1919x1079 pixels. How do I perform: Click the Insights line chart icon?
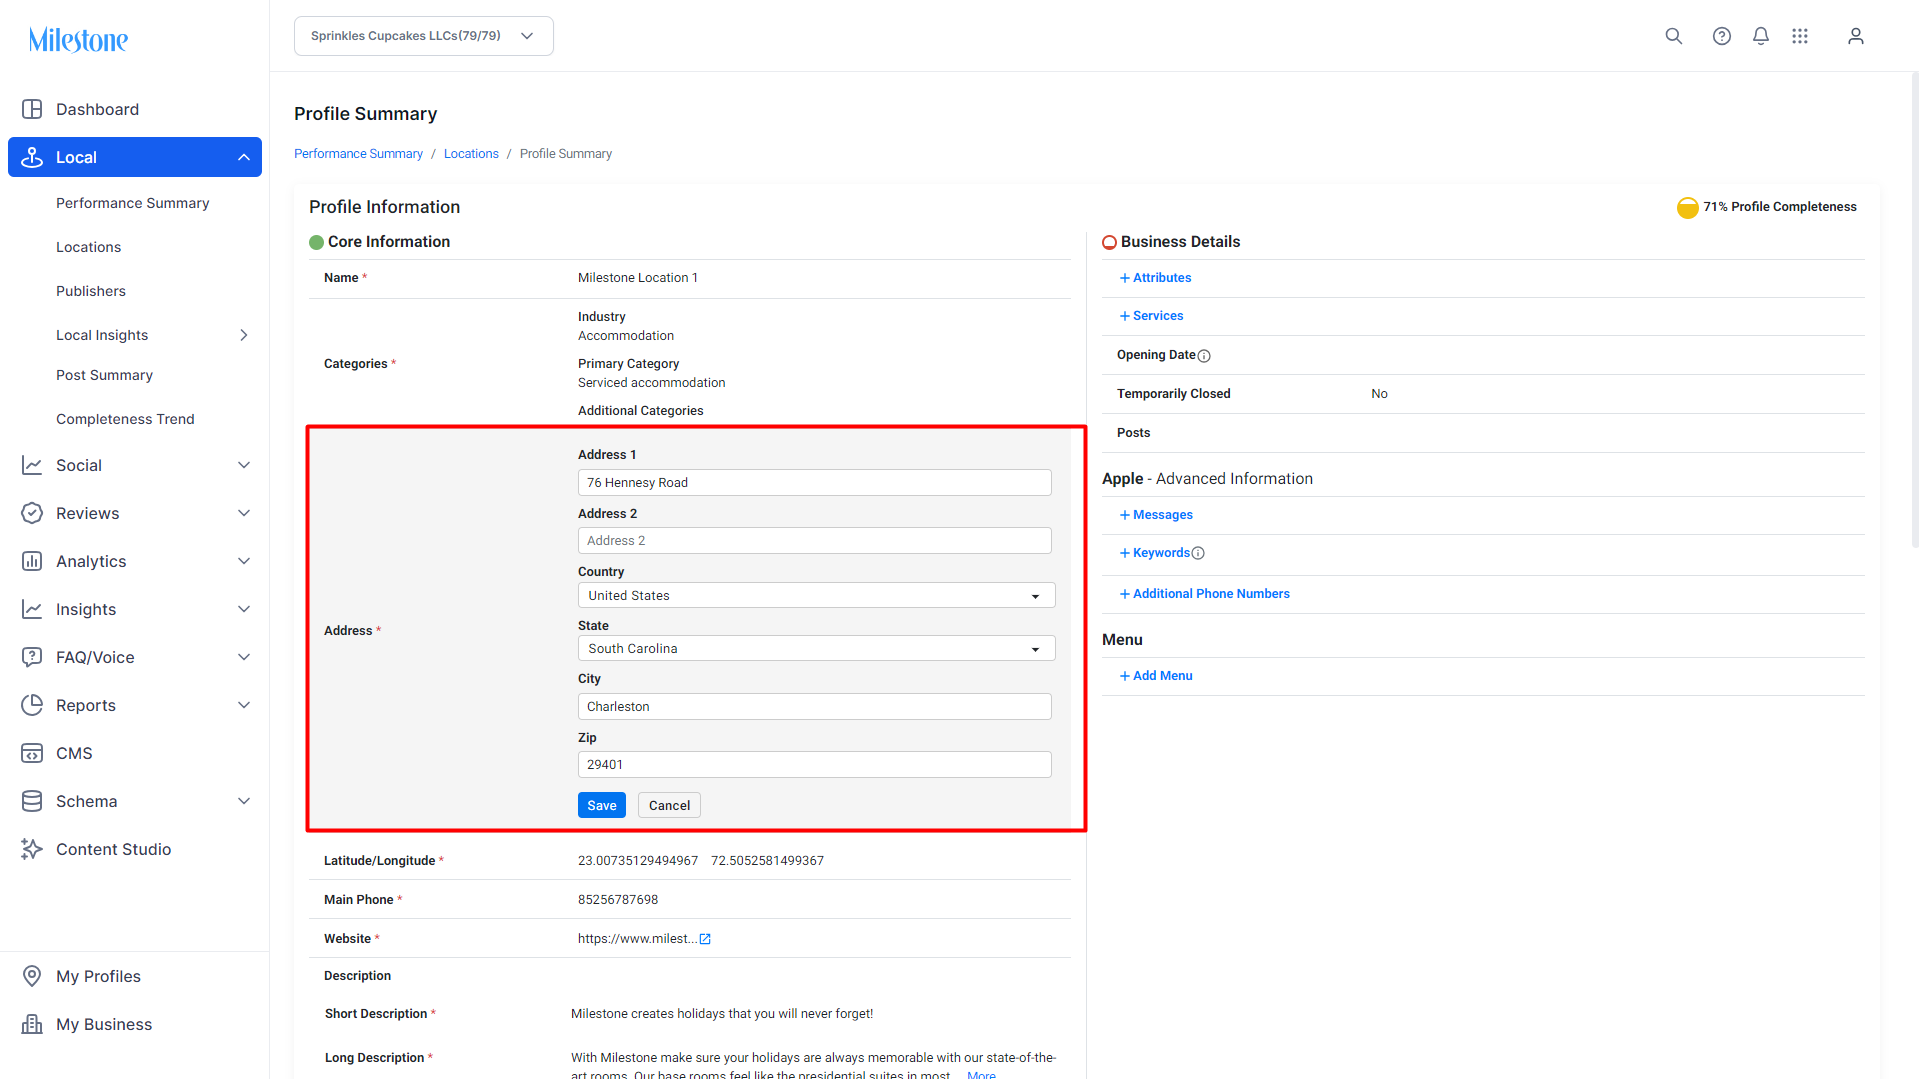pos(32,609)
